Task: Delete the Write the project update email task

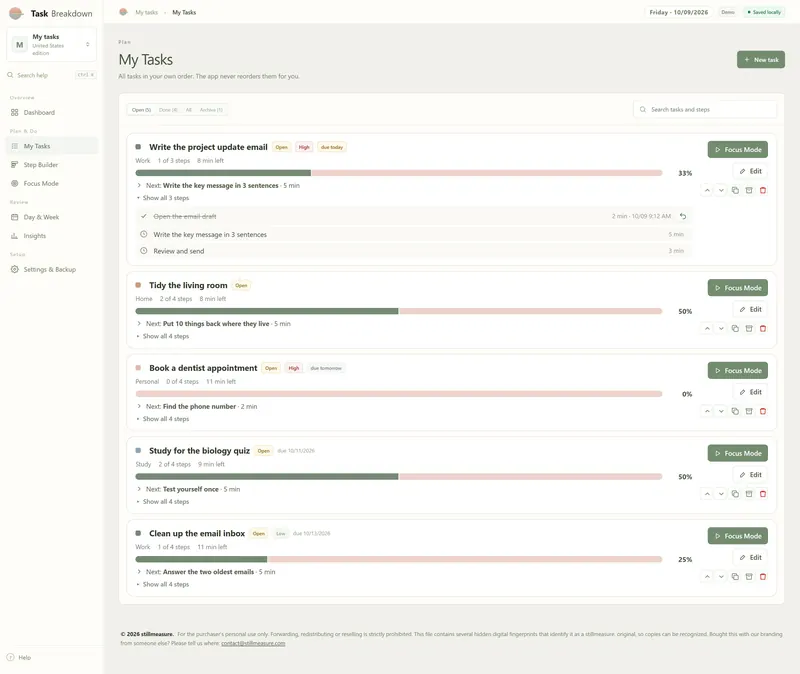Action: [763, 190]
